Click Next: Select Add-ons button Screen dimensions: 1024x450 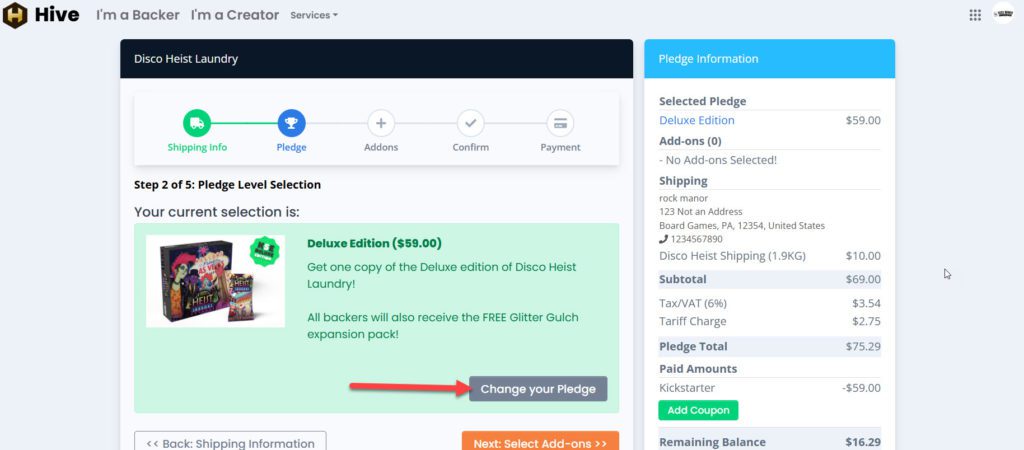[540, 442]
